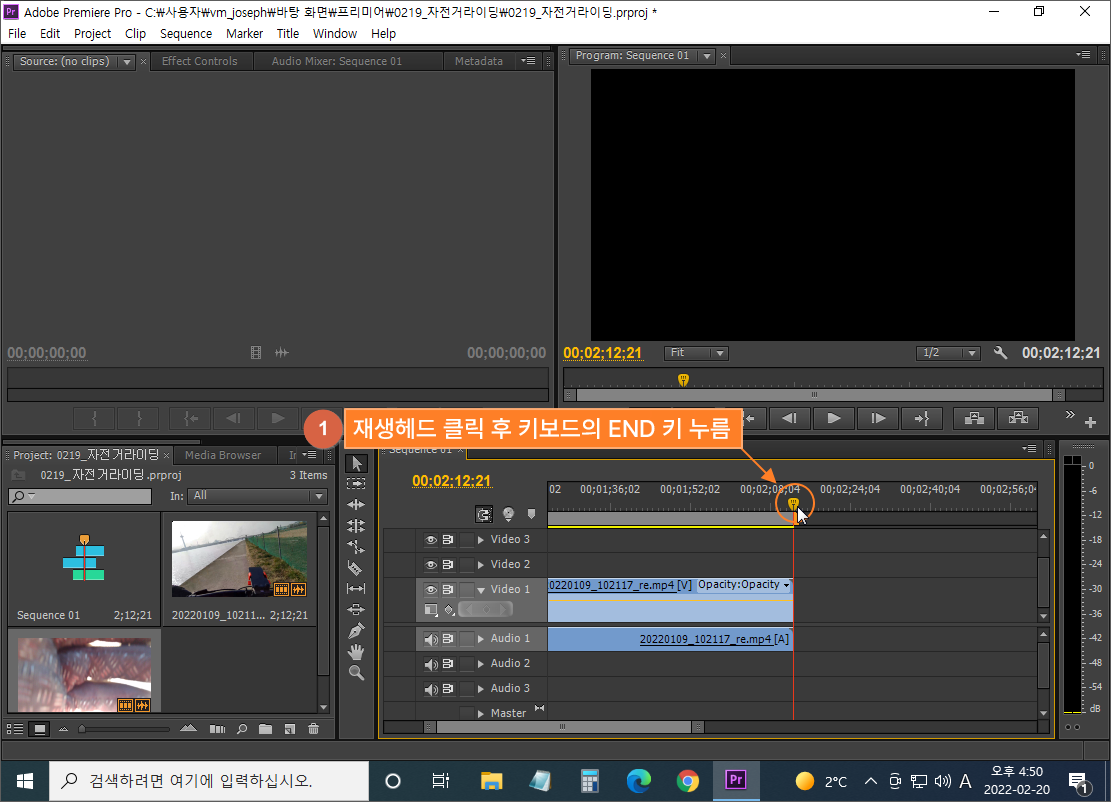Click the Drag Audio Only waveform icon

(x=282, y=353)
